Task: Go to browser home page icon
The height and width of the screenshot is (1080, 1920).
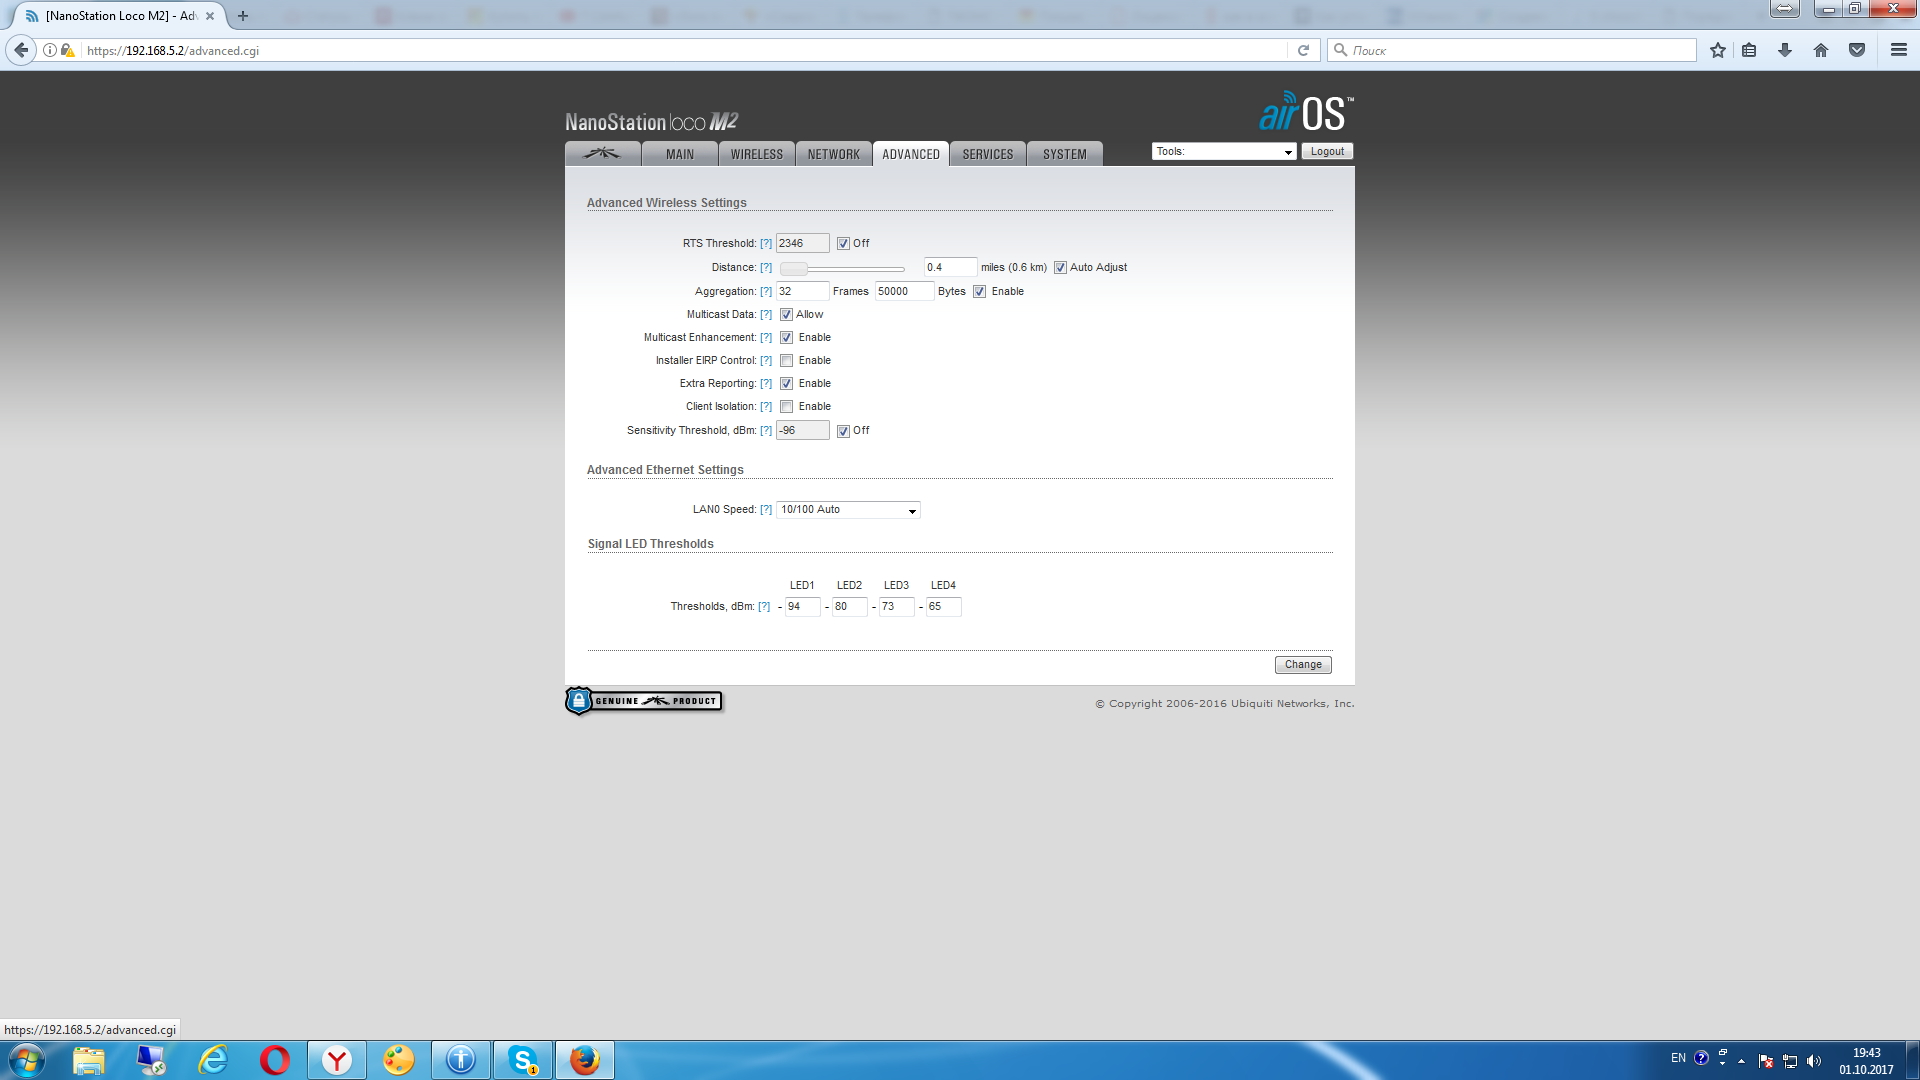Action: pos(1821,50)
